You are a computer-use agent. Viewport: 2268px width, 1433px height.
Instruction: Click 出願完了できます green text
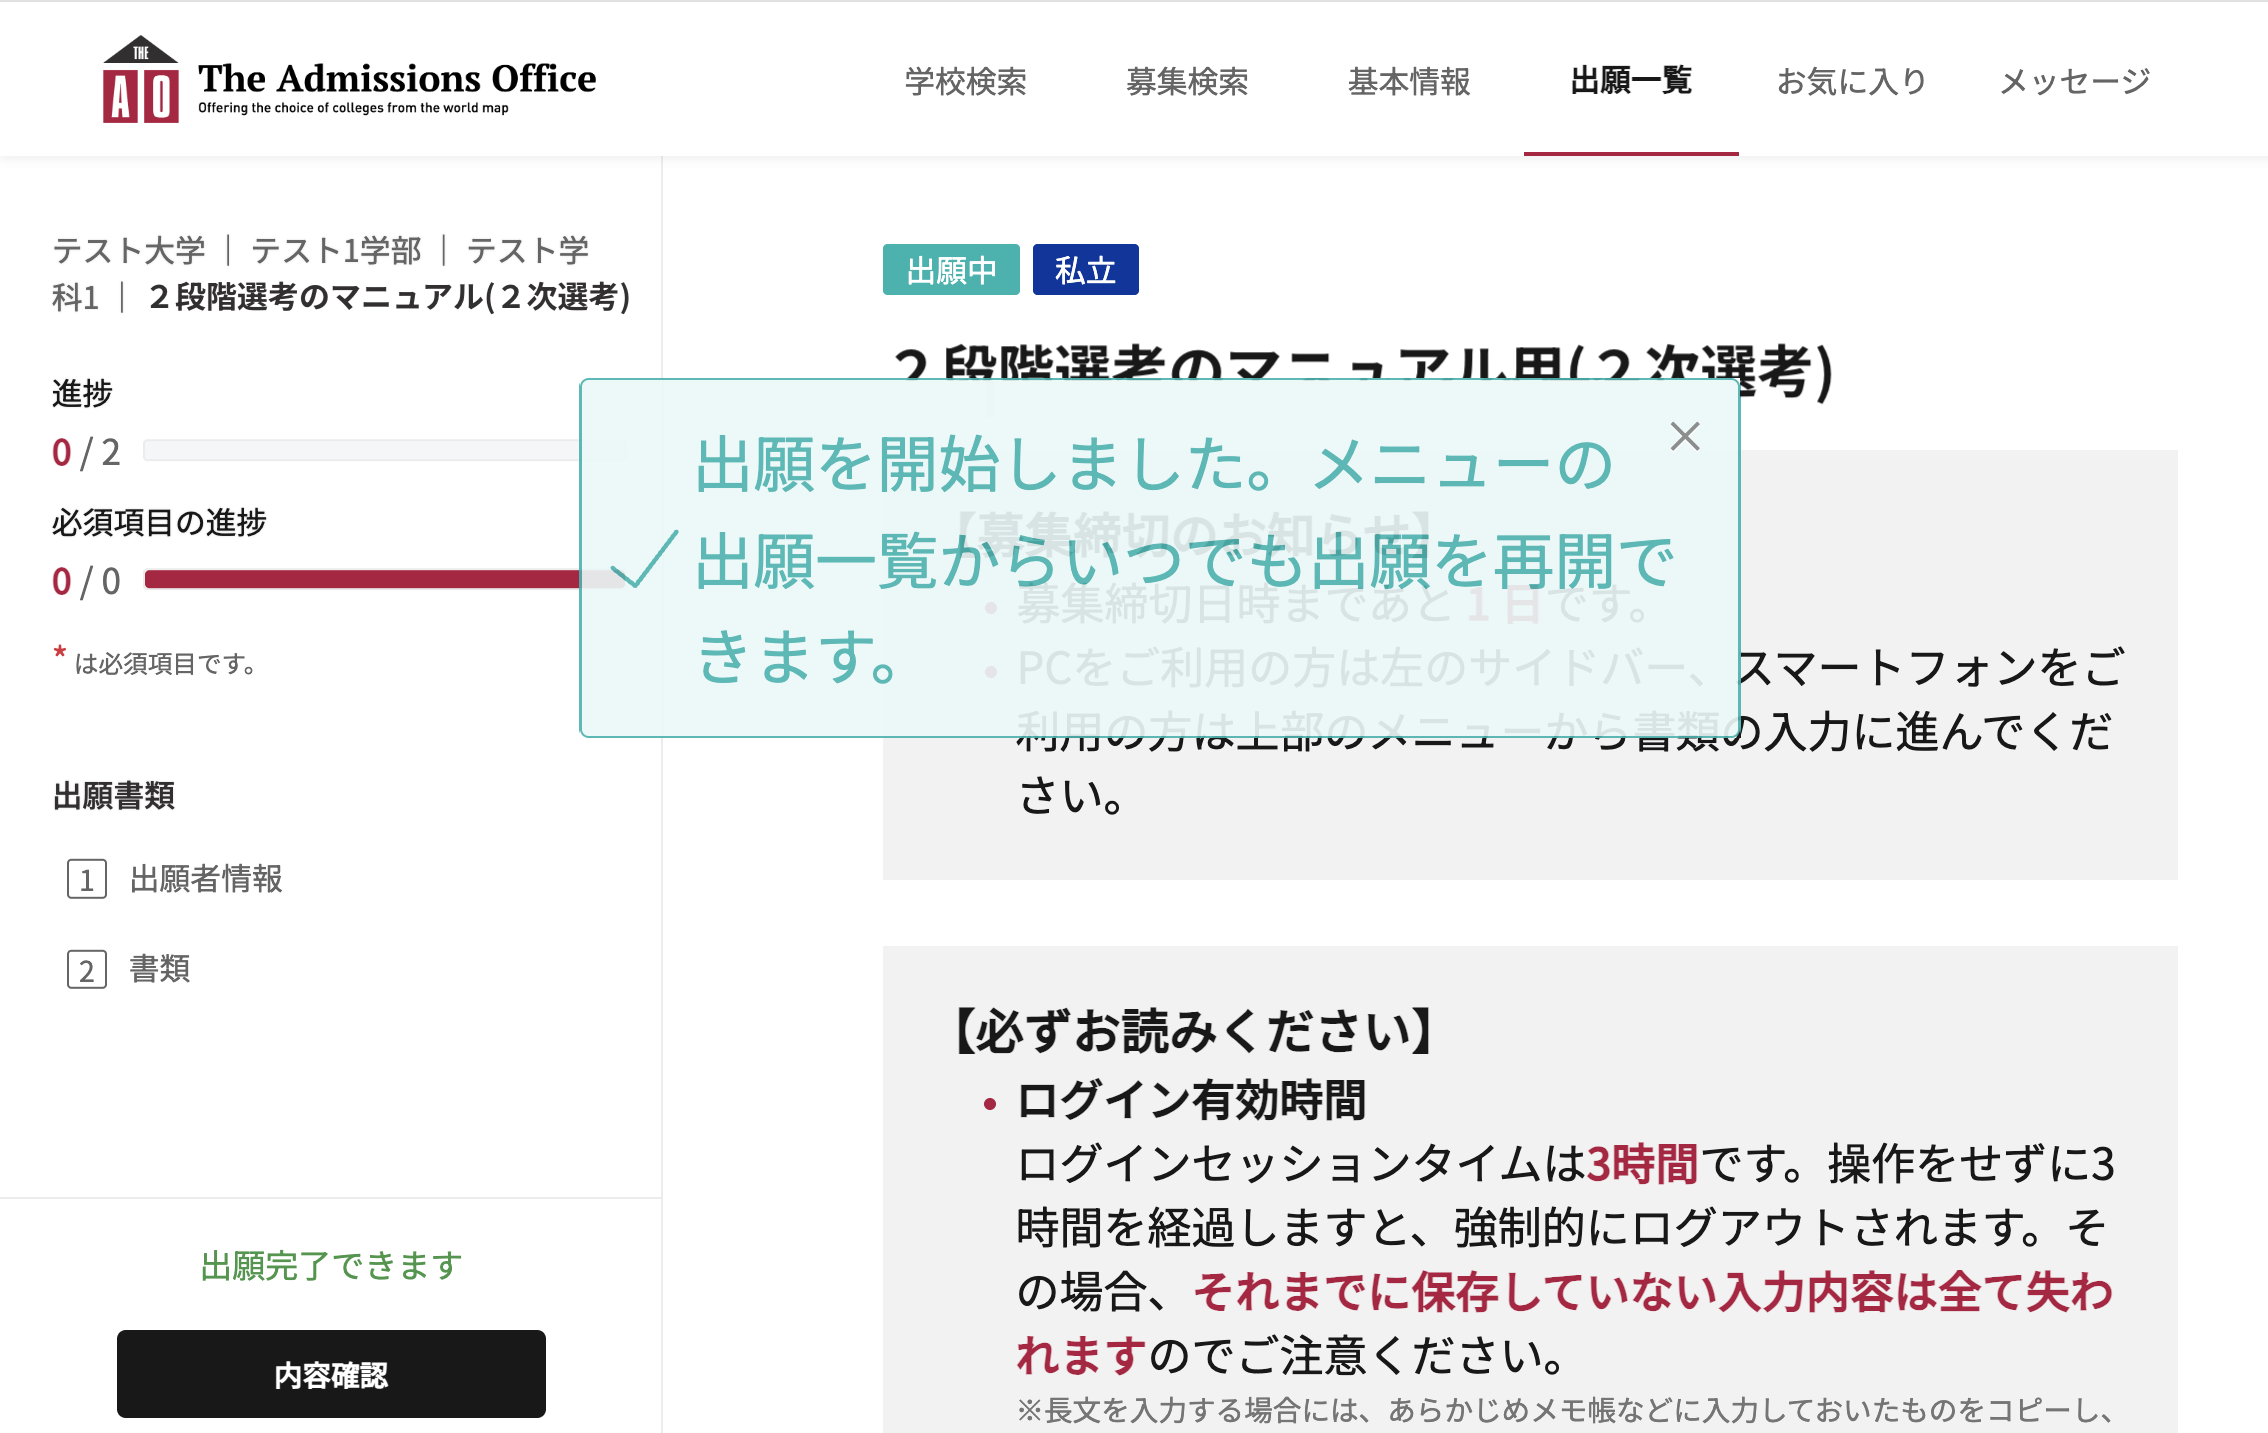[x=331, y=1266]
